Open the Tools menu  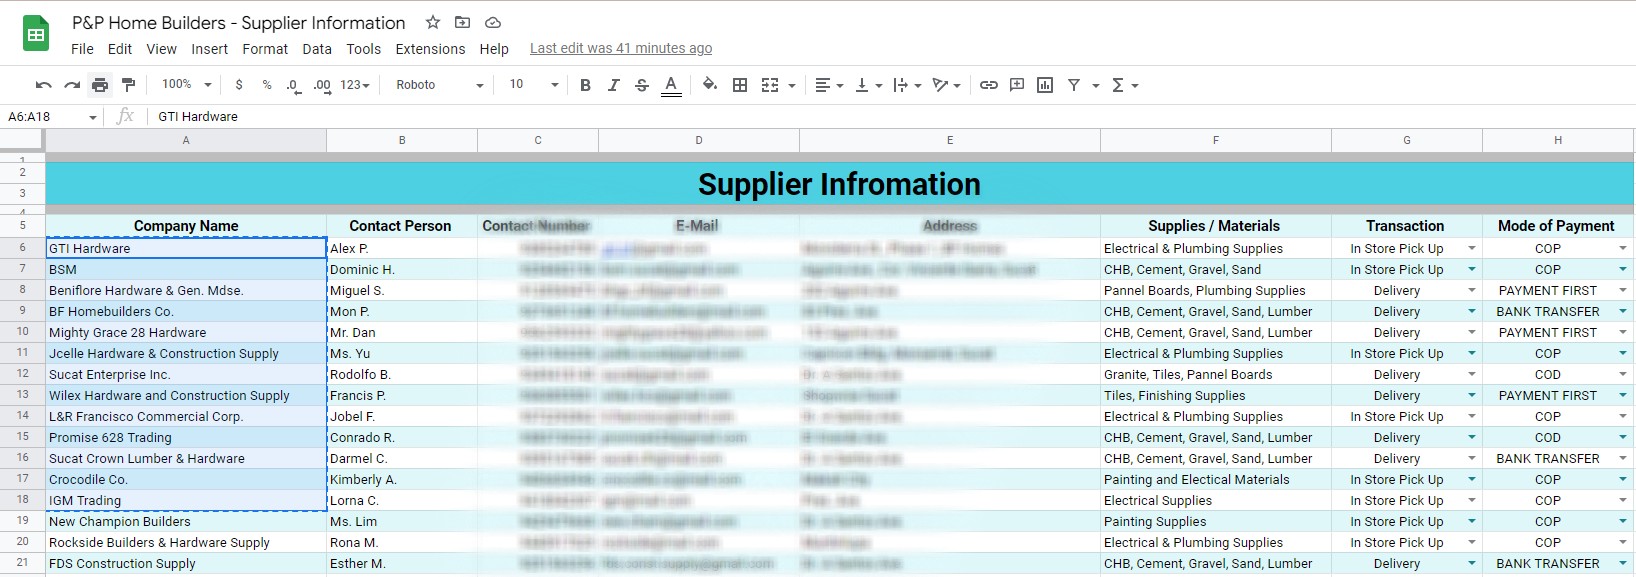tap(363, 49)
